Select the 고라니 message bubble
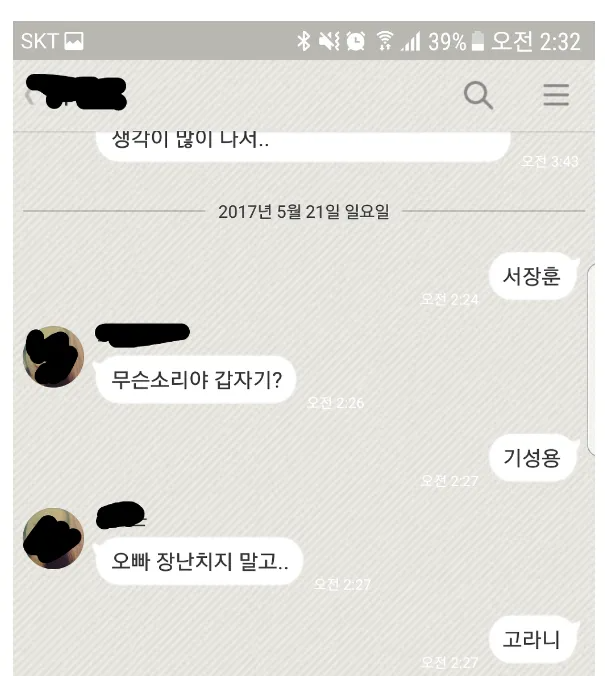This screenshot has width=605, height=676. pyautogui.click(x=533, y=639)
